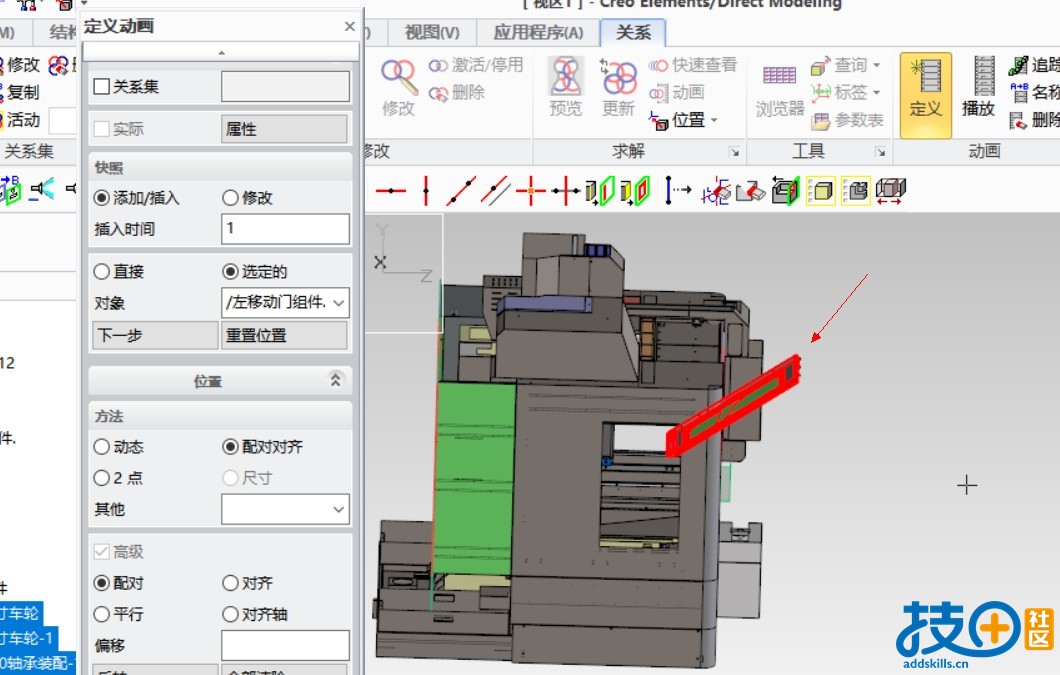Switch to the 应用程序(A) tab

(x=538, y=32)
